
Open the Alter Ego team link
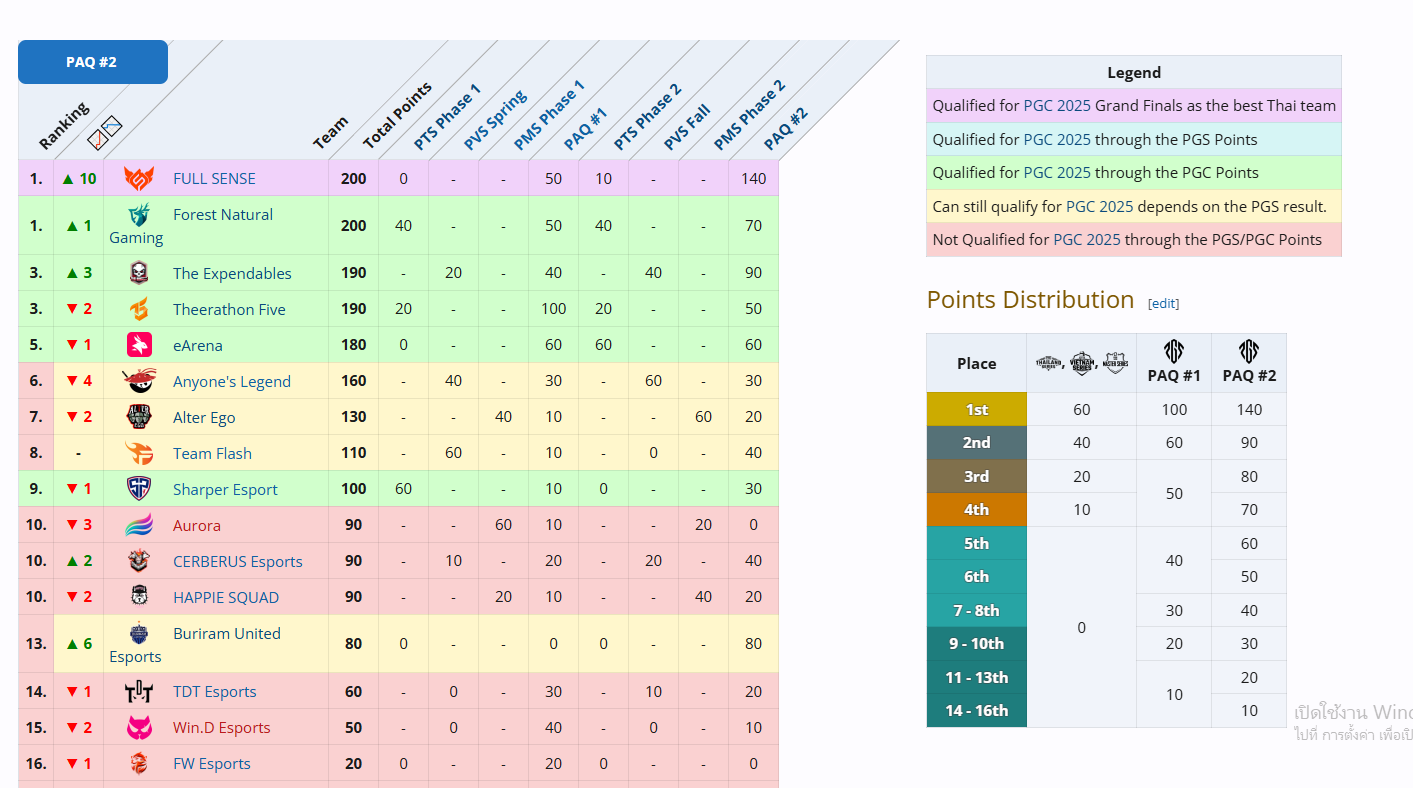click(x=204, y=417)
